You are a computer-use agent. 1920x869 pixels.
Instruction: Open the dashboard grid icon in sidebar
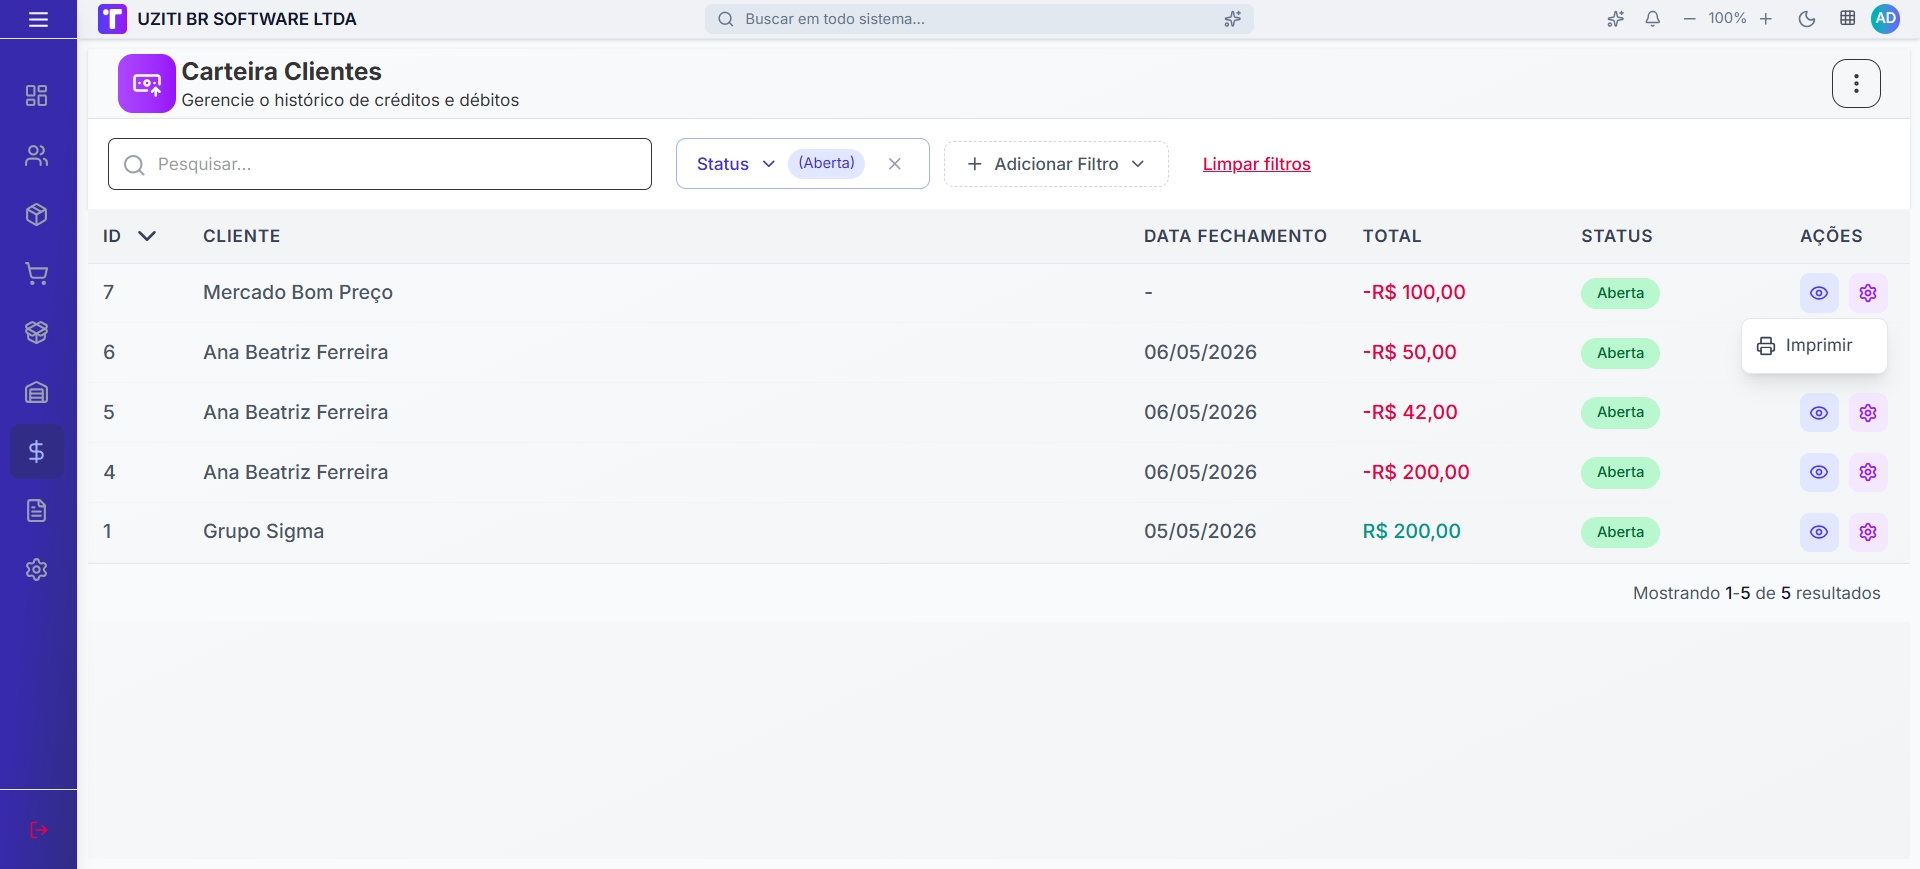pos(37,96)
